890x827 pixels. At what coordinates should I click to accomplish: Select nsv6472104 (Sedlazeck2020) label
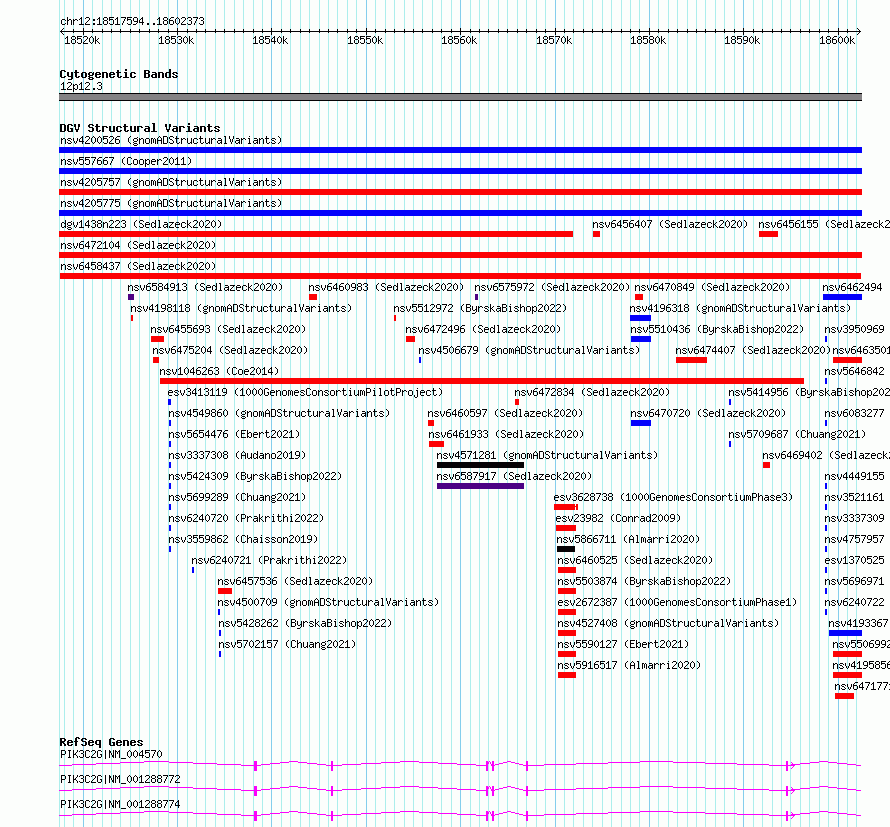pos(138,245)
